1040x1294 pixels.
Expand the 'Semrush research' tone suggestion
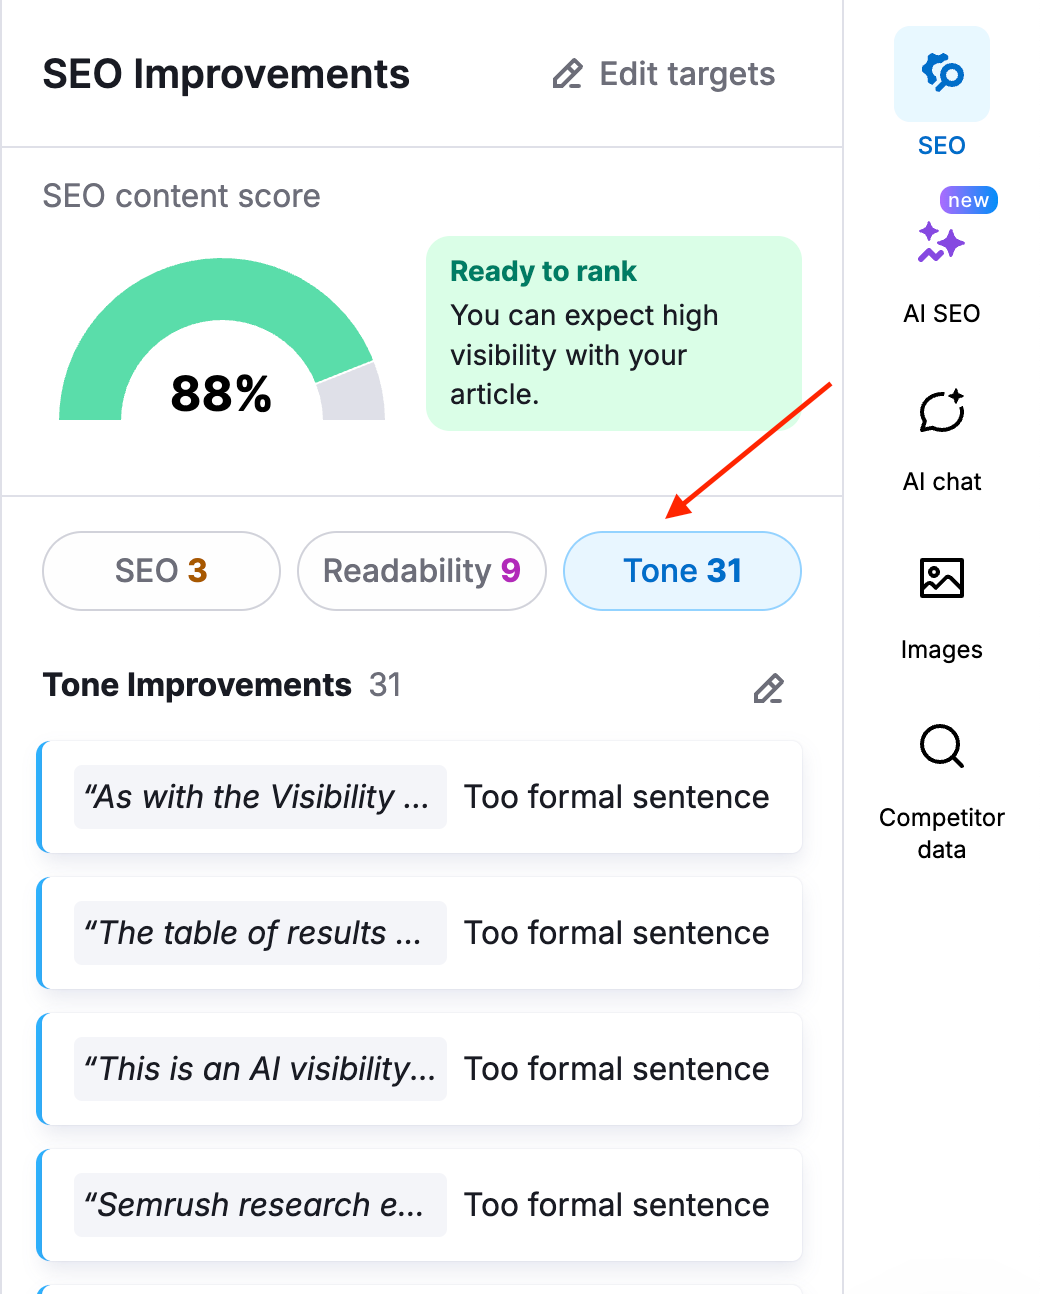(420, 1204)
